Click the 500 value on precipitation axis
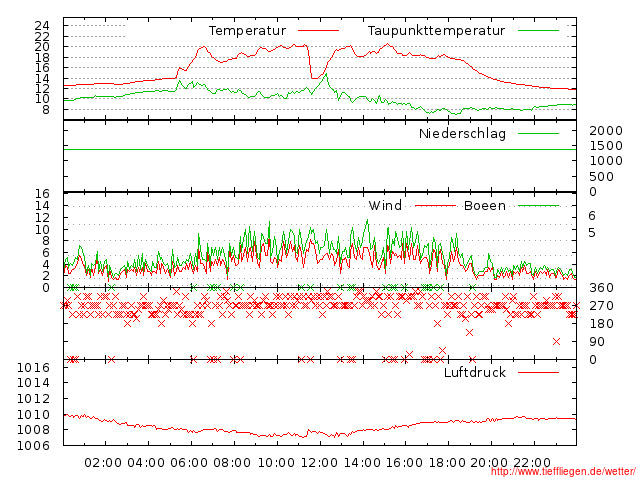Viewport: 640px width, 480px height. tap(602, 177)
